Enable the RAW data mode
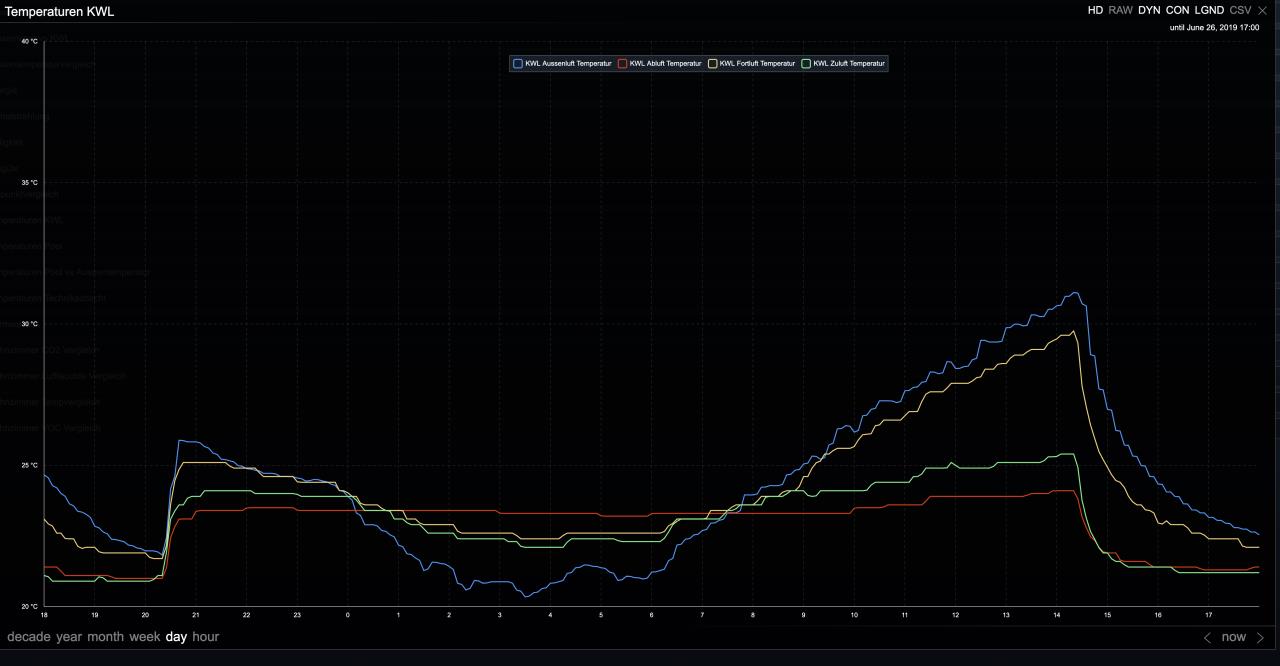 click(1120, 10)
